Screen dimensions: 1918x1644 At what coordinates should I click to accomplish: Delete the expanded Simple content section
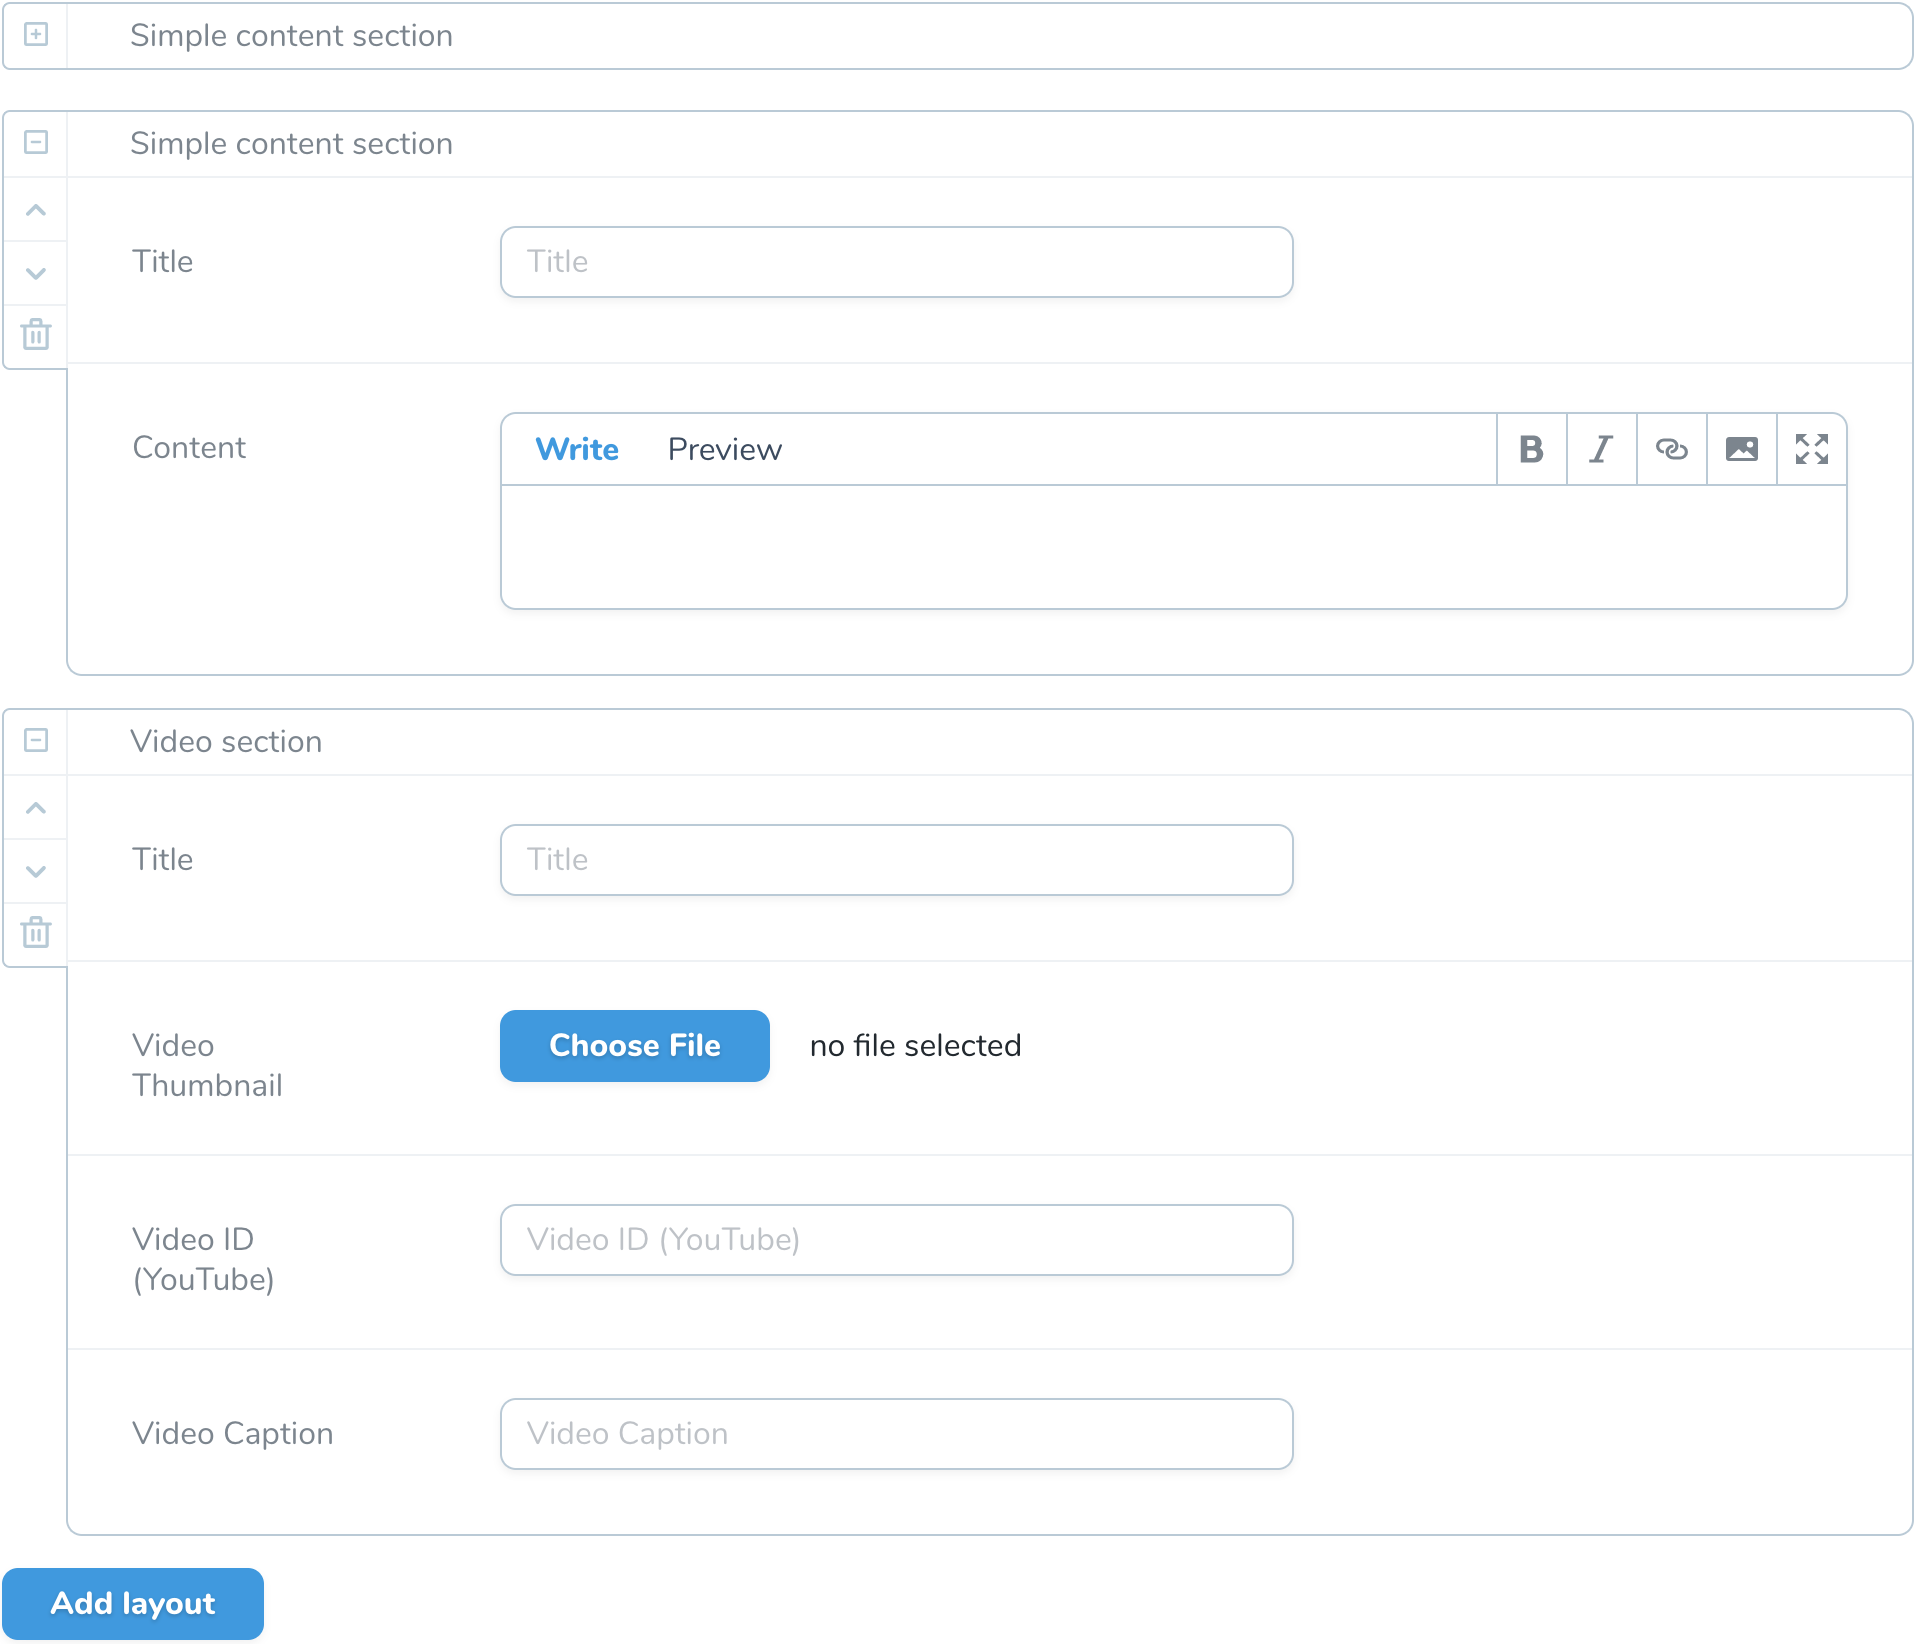click(36, 335)
